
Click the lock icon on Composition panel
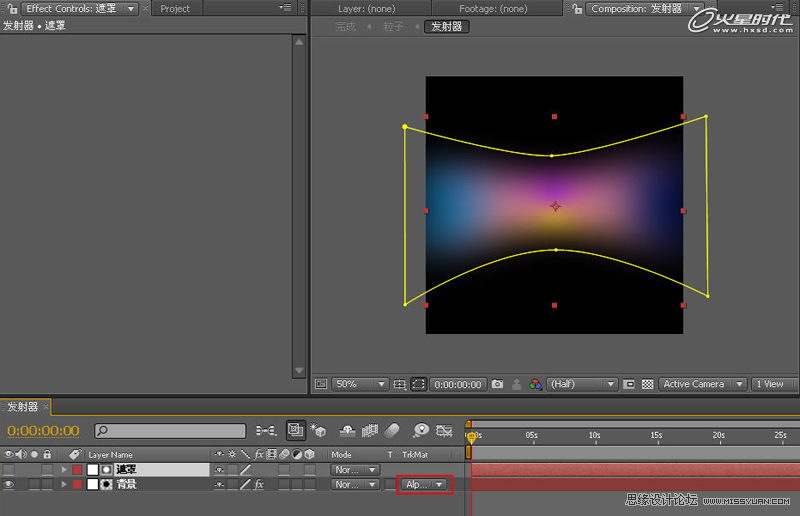[577, 8]
